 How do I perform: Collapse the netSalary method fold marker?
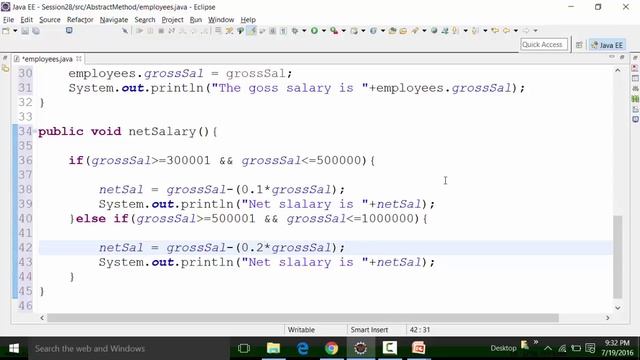click(35, 131)
